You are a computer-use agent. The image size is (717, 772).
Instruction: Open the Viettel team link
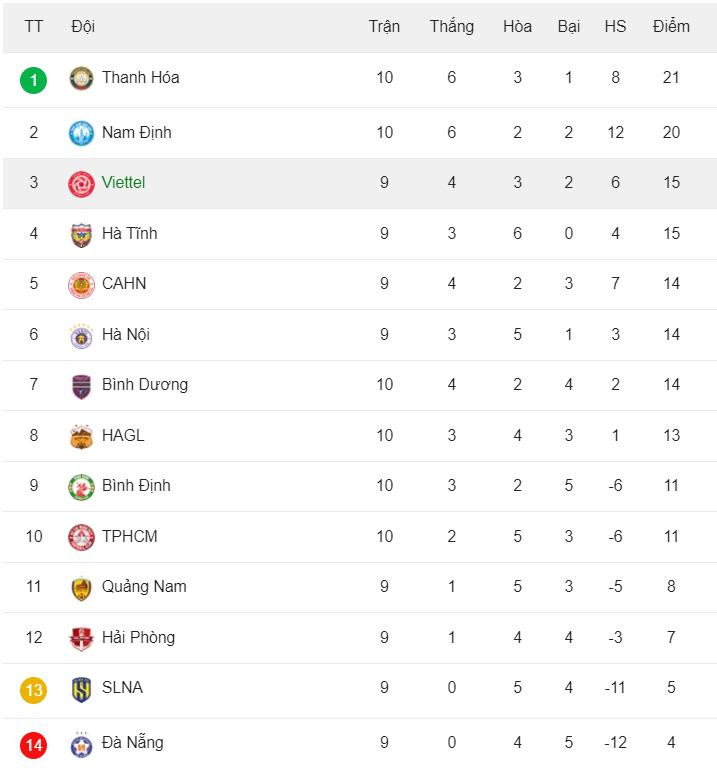(x=123, y=183)
